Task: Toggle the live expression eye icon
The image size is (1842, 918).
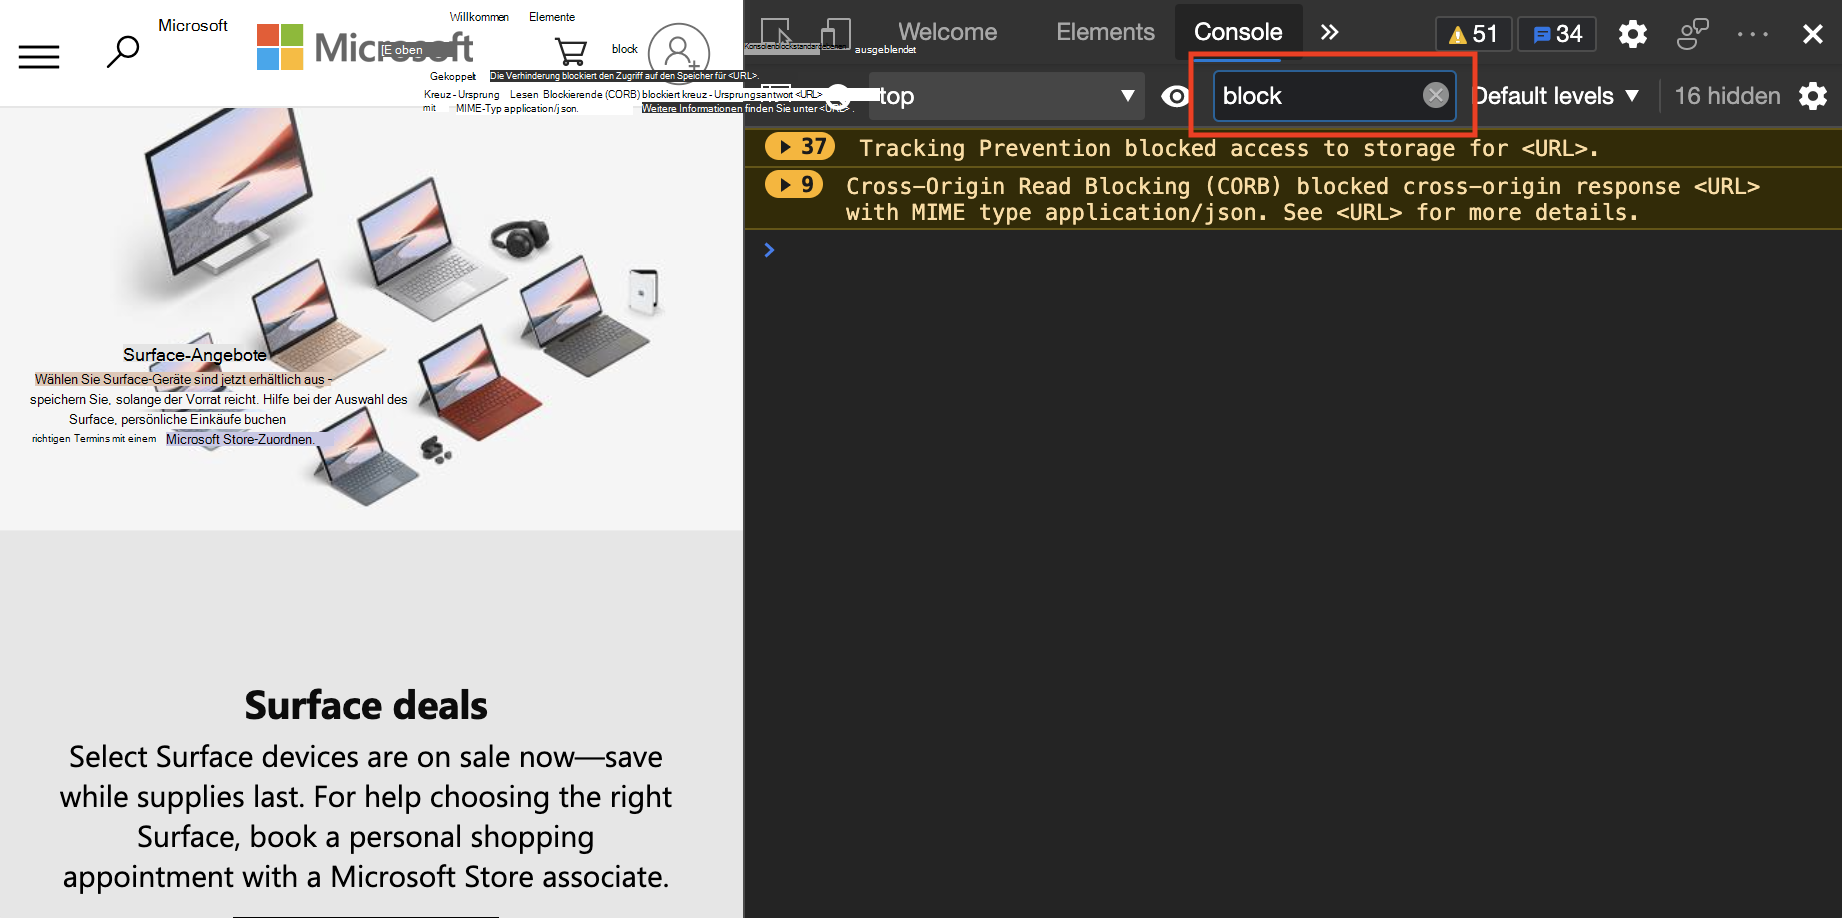Action: (x=1175, y=96)
